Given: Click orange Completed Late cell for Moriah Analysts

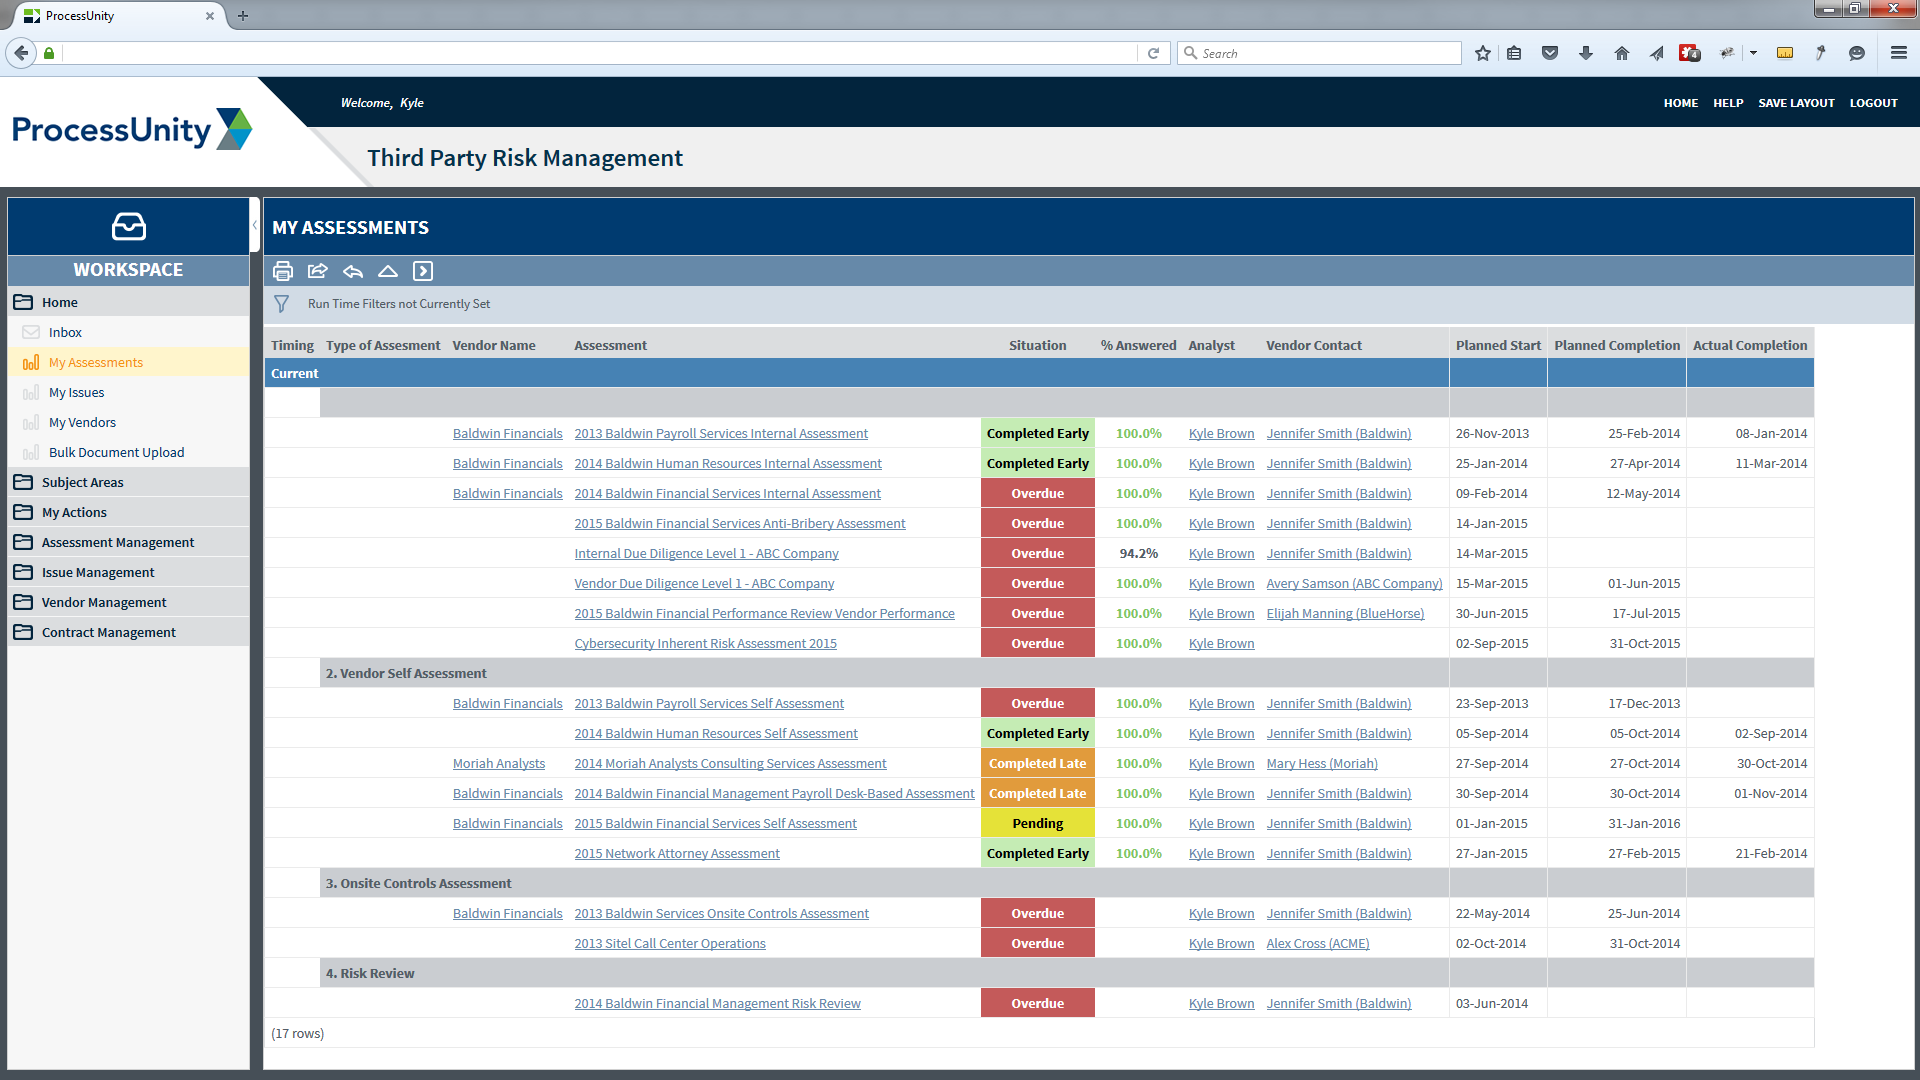Looking at the screenshot, I should tap(1037, 763).
